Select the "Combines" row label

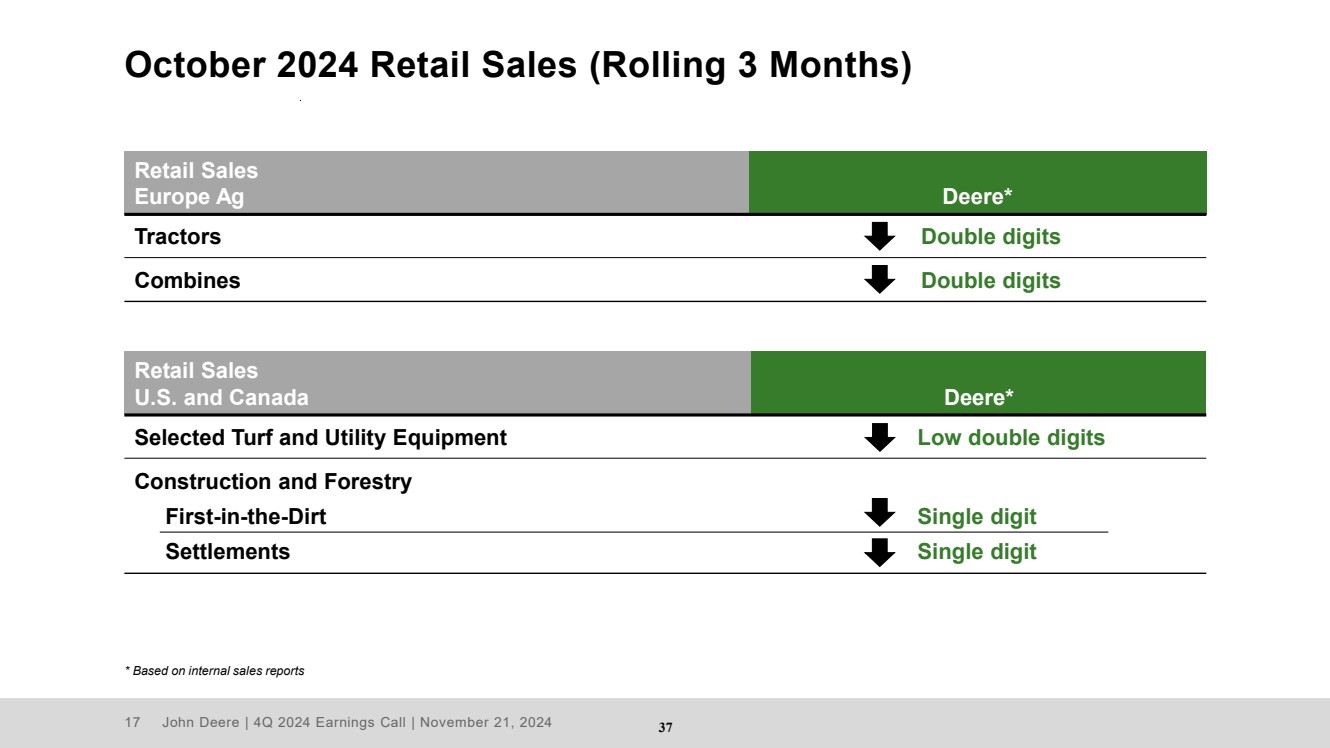(188, 280)
